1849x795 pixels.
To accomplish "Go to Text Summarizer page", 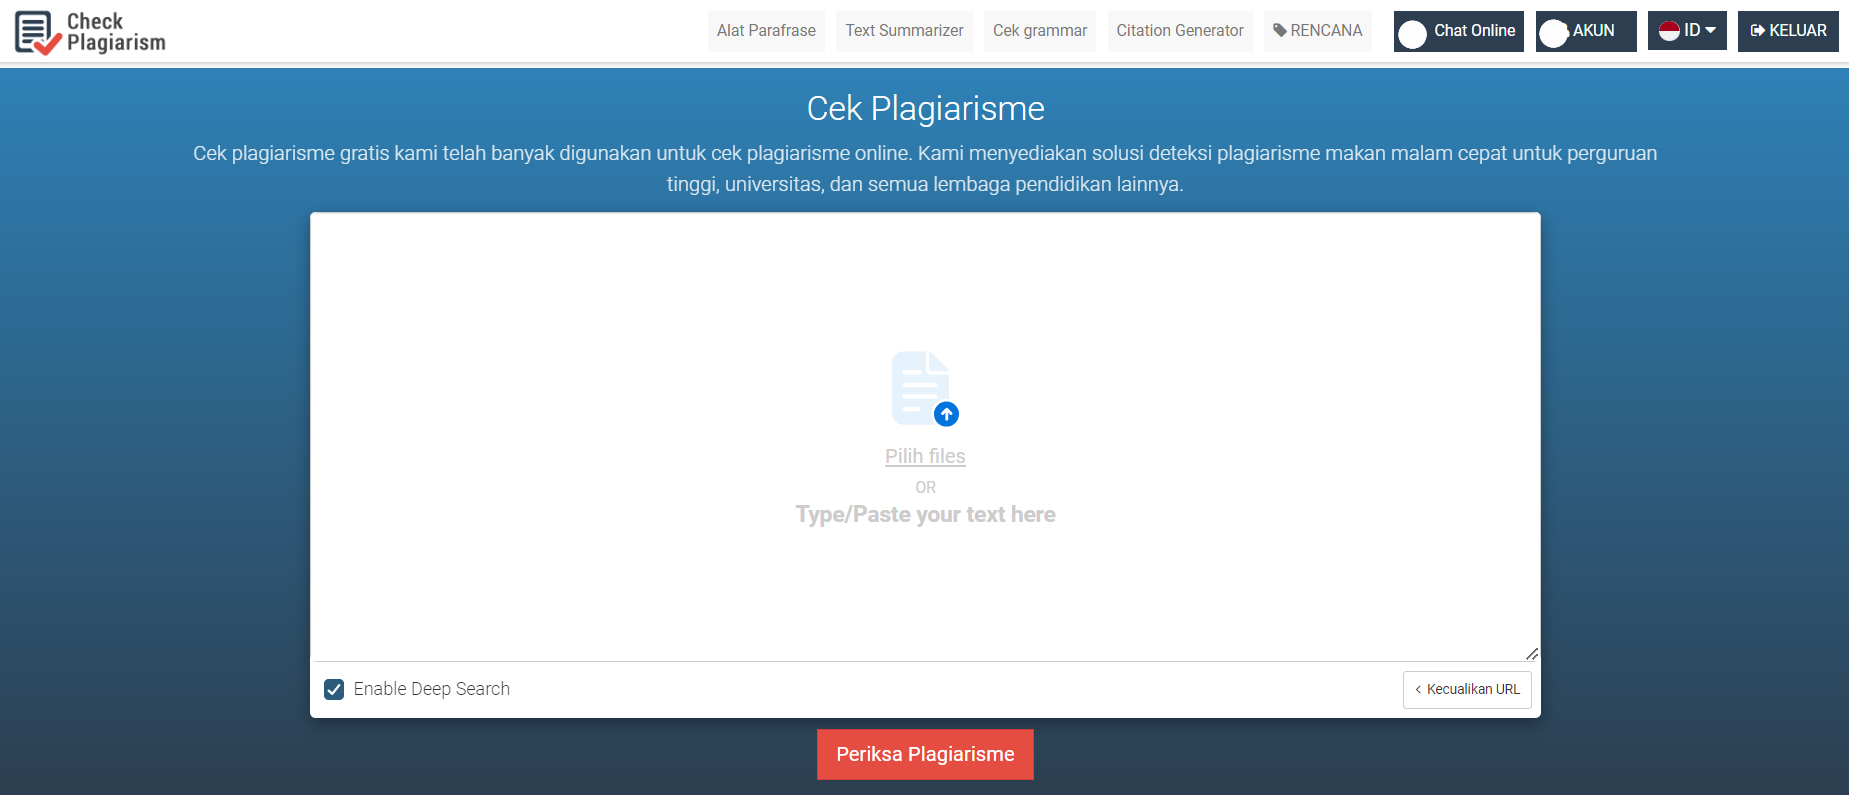I will pyautogui.click(x=904, y=31).
